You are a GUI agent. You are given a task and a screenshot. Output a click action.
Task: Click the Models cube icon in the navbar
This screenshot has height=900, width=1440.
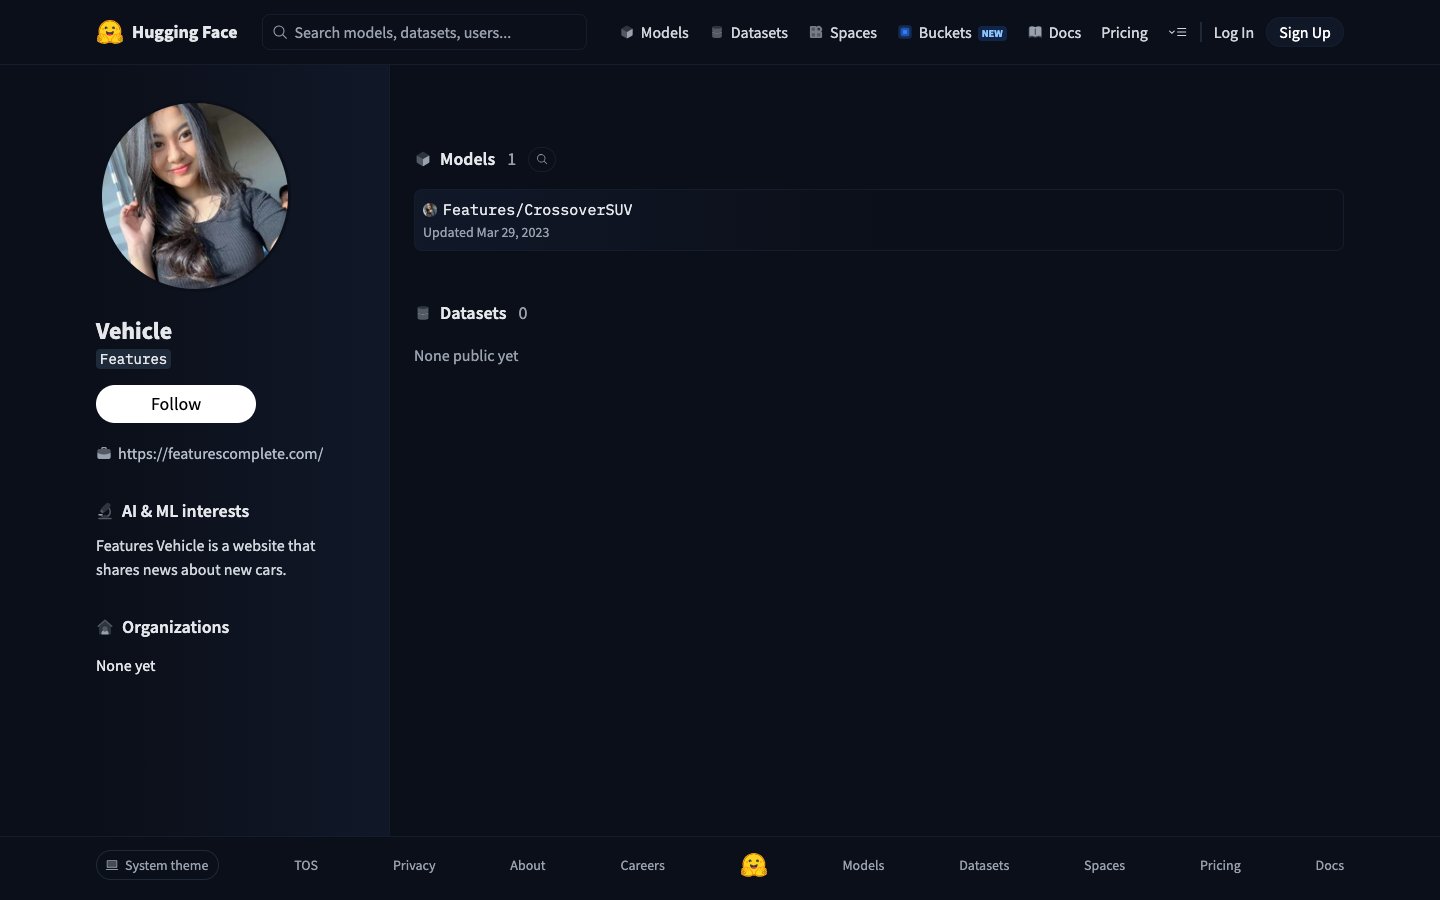626,32
